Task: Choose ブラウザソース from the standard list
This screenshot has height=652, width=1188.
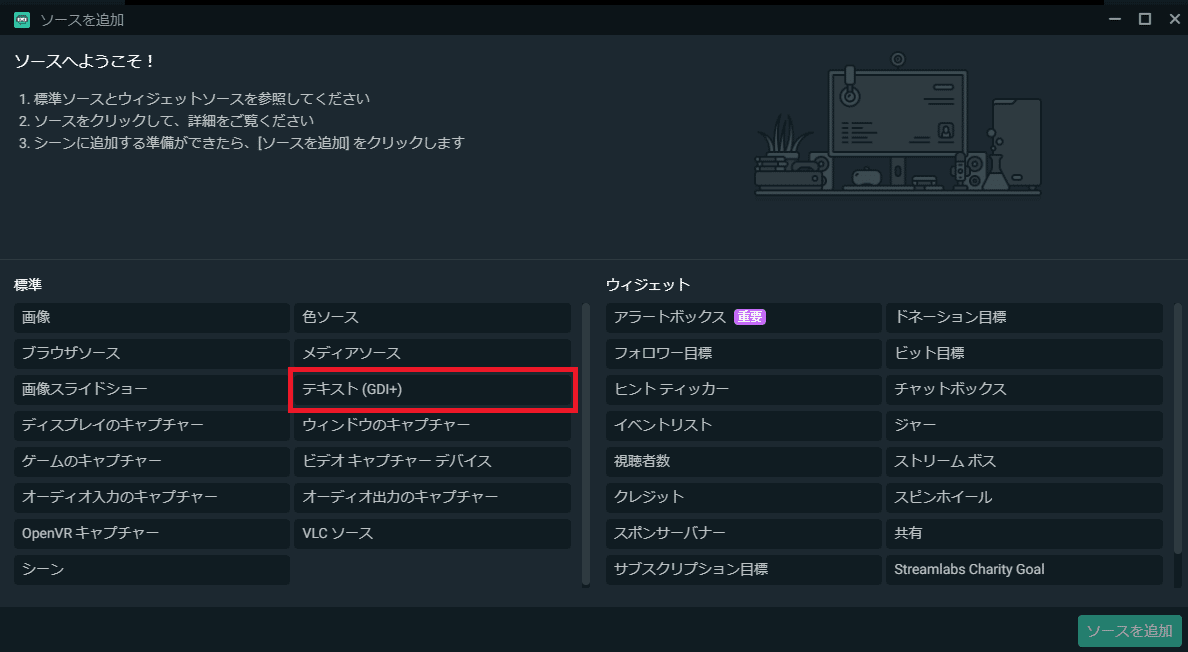Action: (152, 354)
